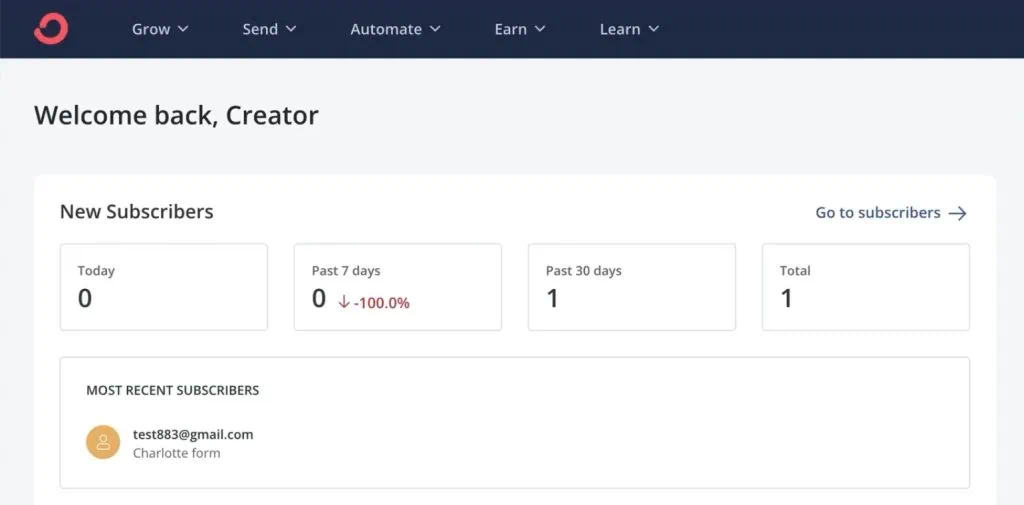The width and height of the screenshot is (1024, 505).
Task: Click the red down-arrow trend indicator
Action: coord(344,302)
